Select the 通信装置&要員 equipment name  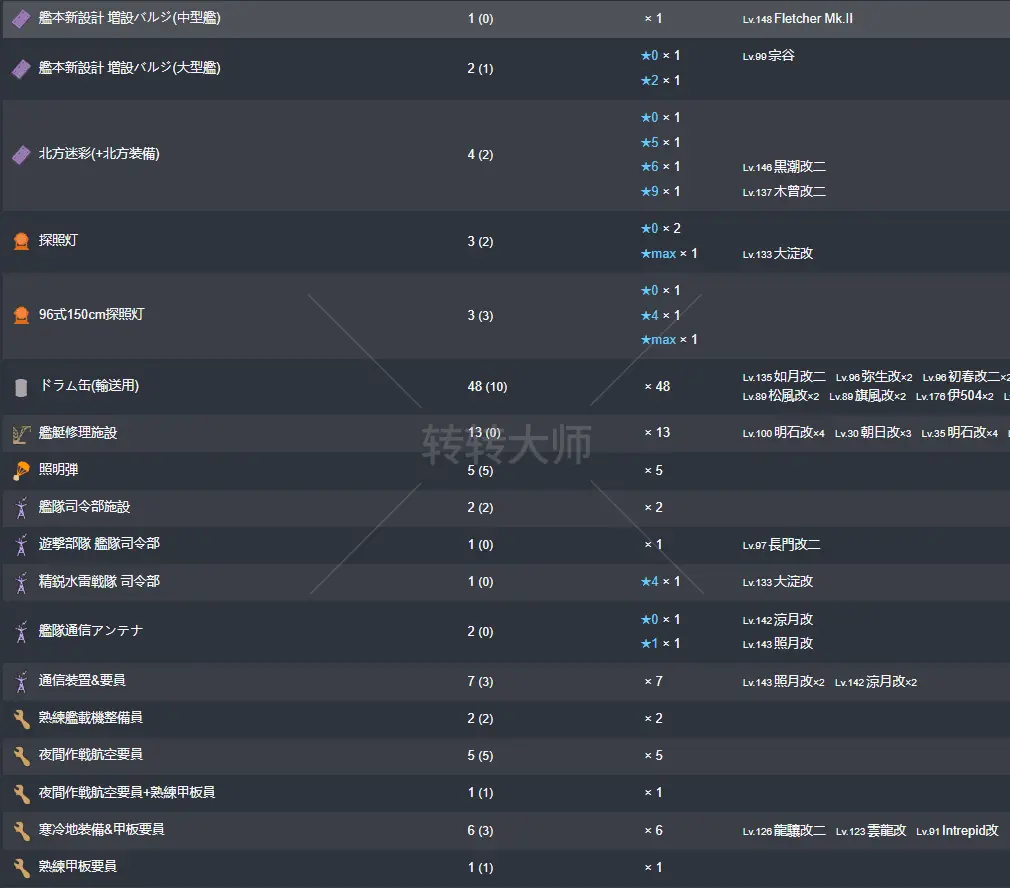(82, 681)
